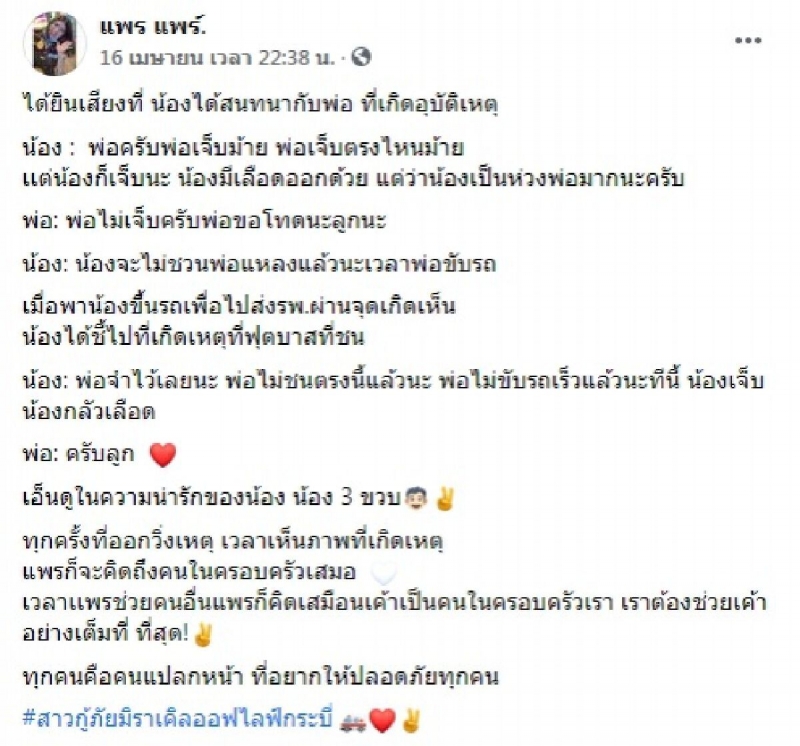Click the globe public privacy icon
The image size is (800, 746).
coord(361,57)
